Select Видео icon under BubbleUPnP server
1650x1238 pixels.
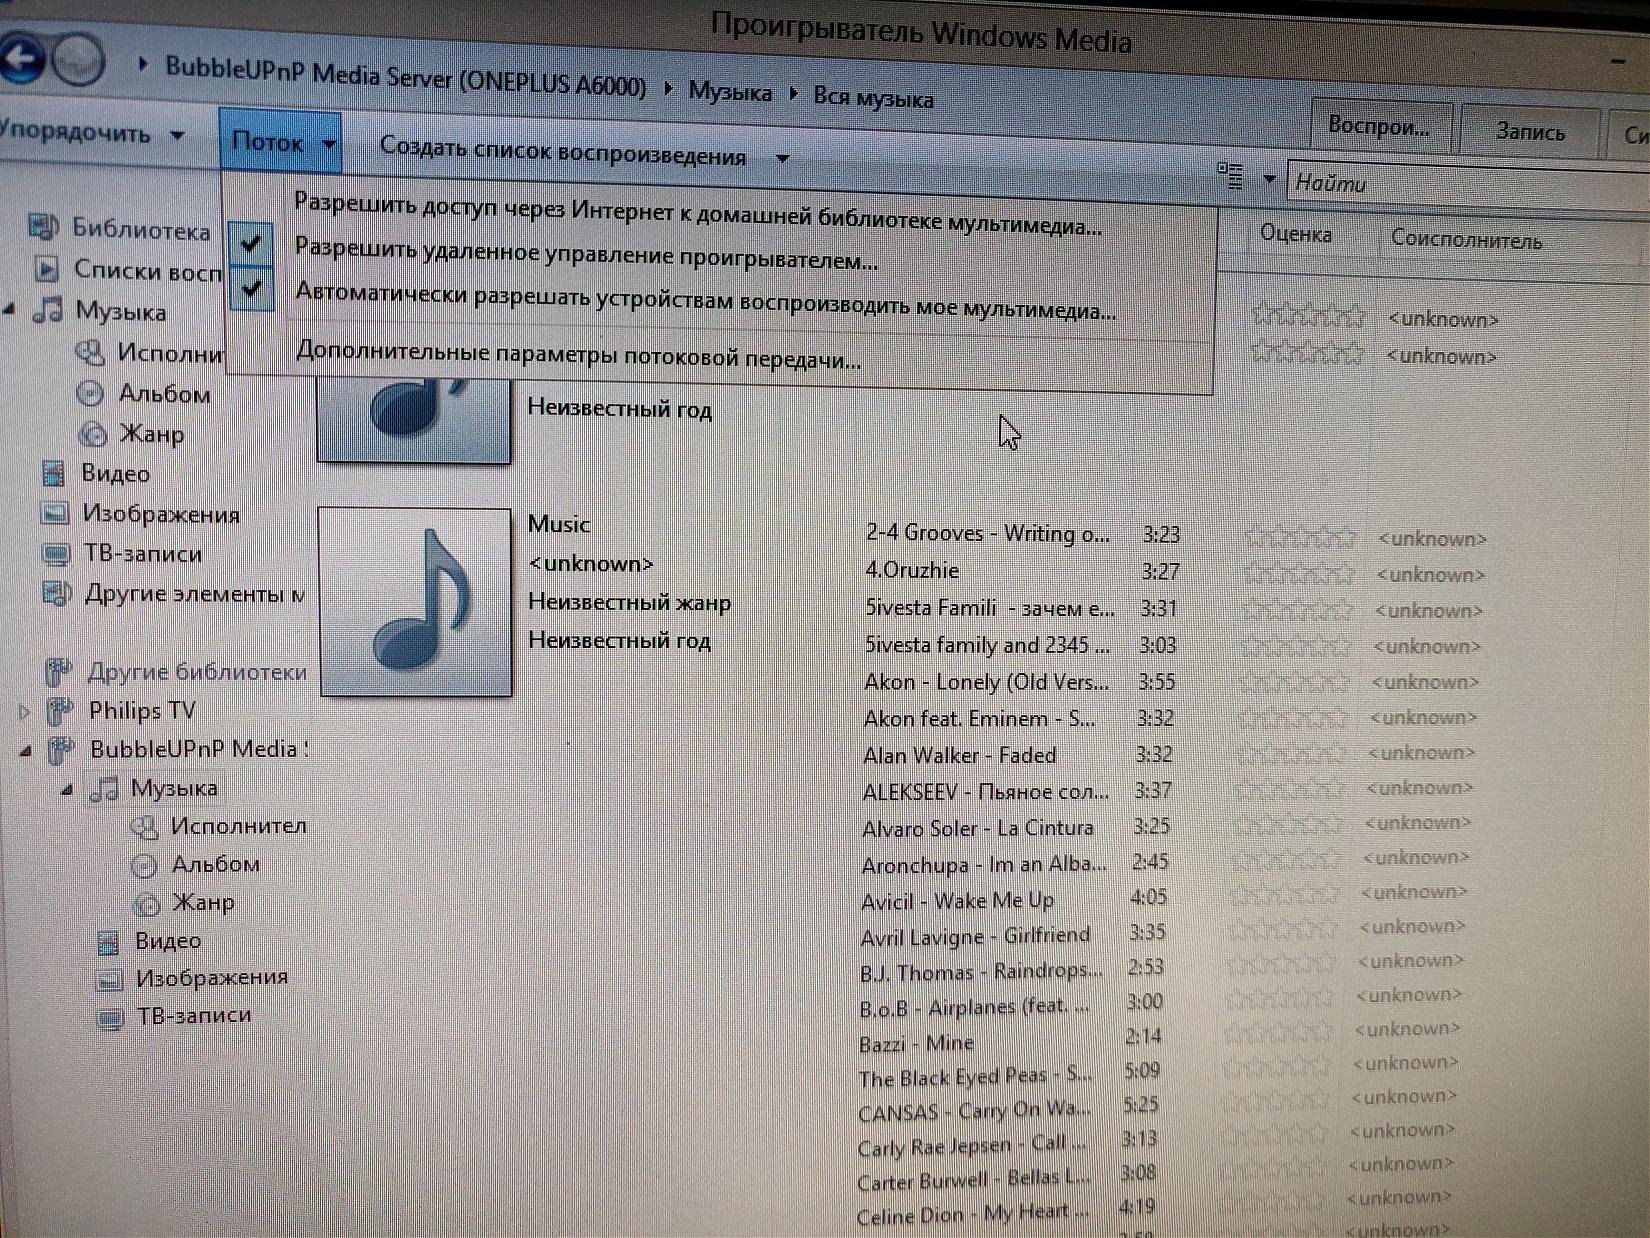(x=108, y=941)
